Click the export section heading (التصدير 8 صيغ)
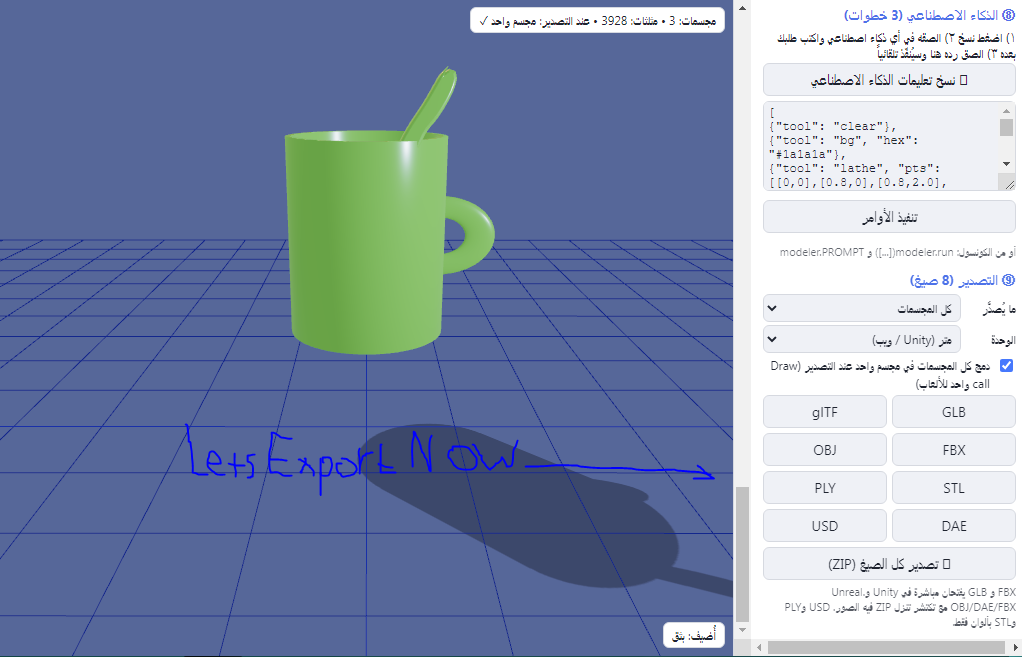This screenshot has height=657, width=1022. pos(963,280)
